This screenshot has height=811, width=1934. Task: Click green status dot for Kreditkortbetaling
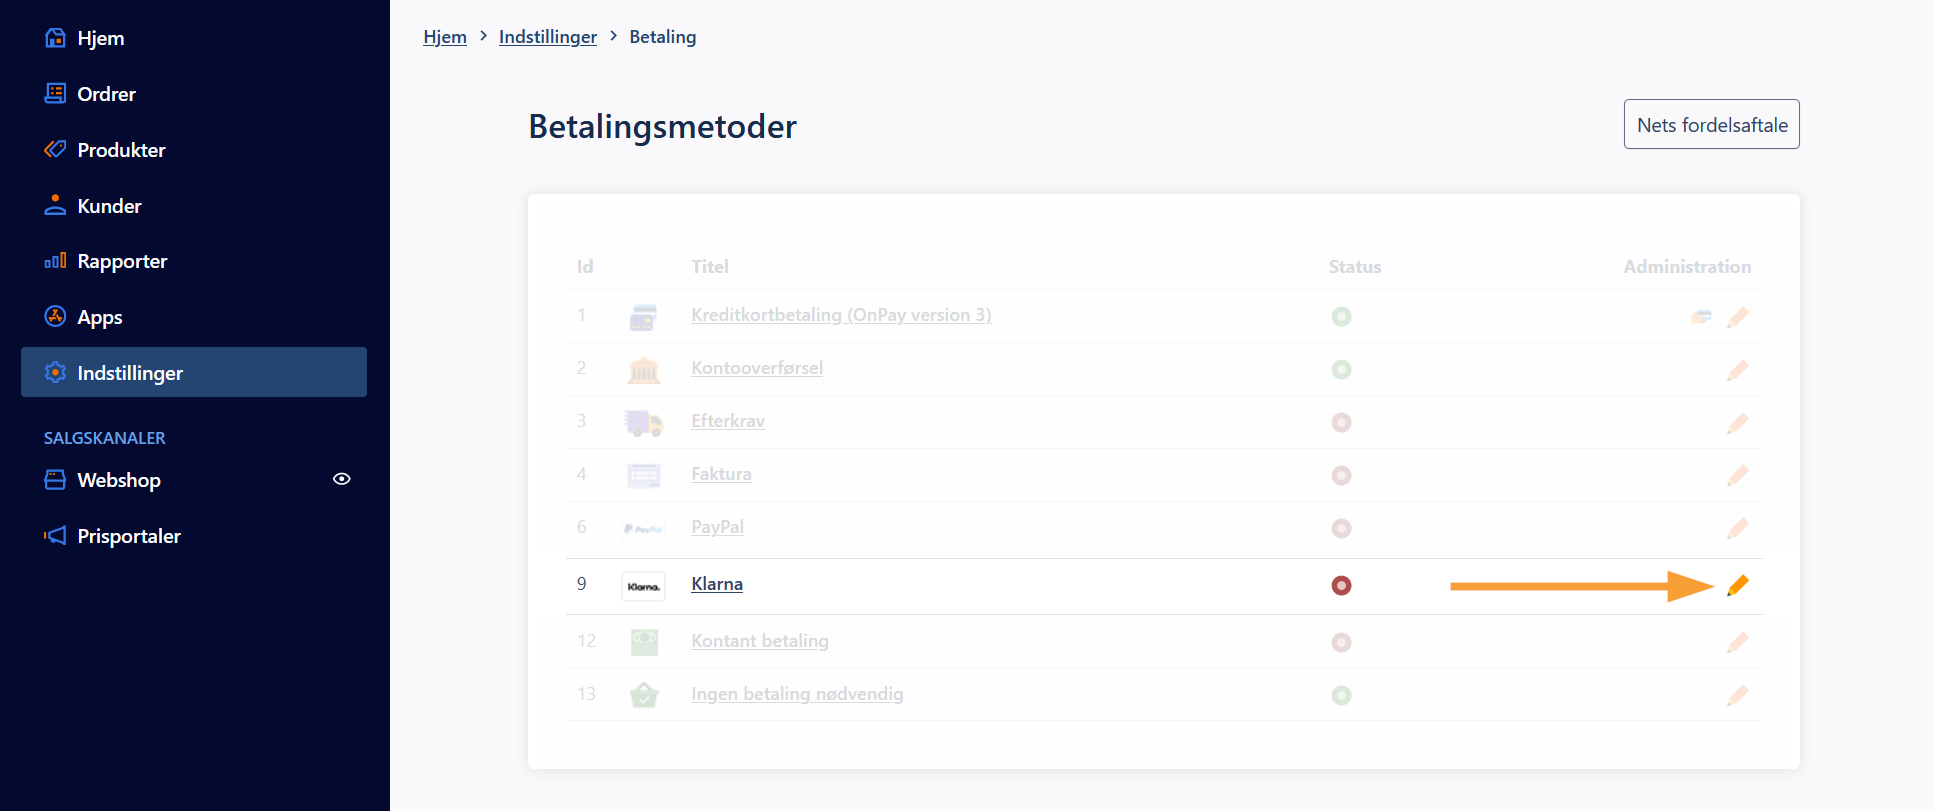(1341, 317)
